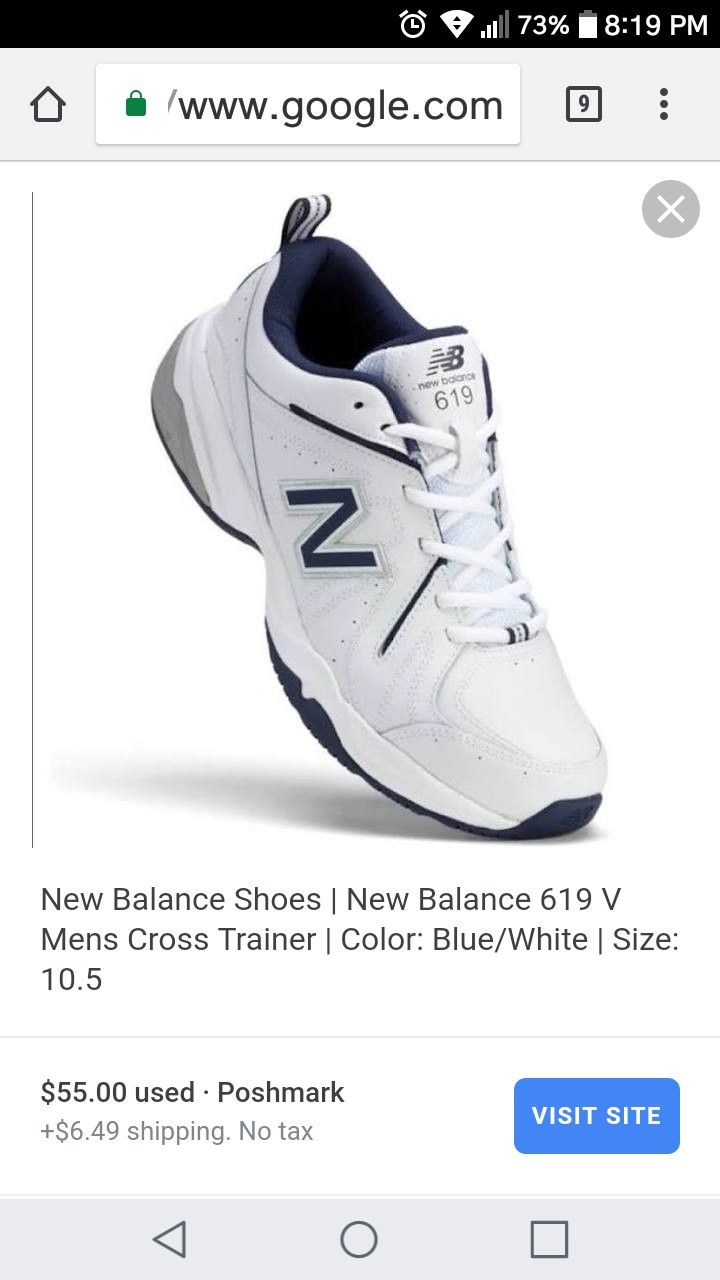Close the product preview with X
Screen dimensions: 720x1280
[x=670, y=209]
